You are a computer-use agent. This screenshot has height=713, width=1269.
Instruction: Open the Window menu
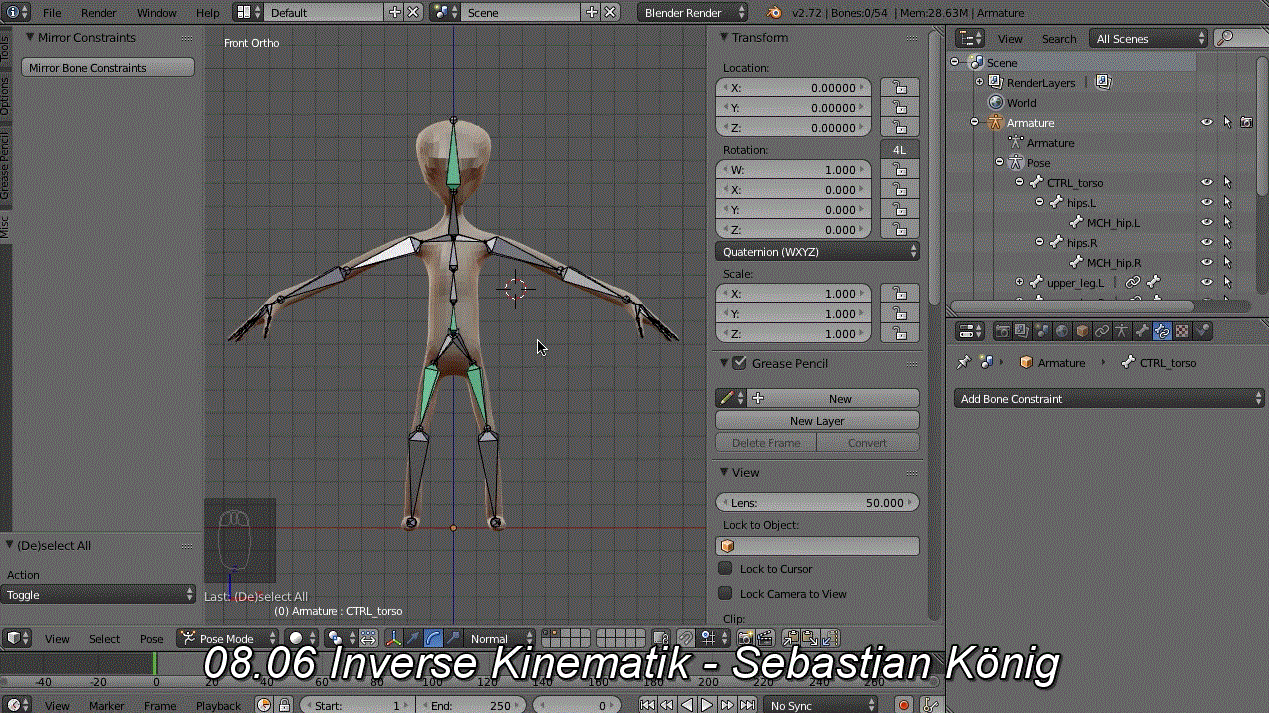coord(156,13)
